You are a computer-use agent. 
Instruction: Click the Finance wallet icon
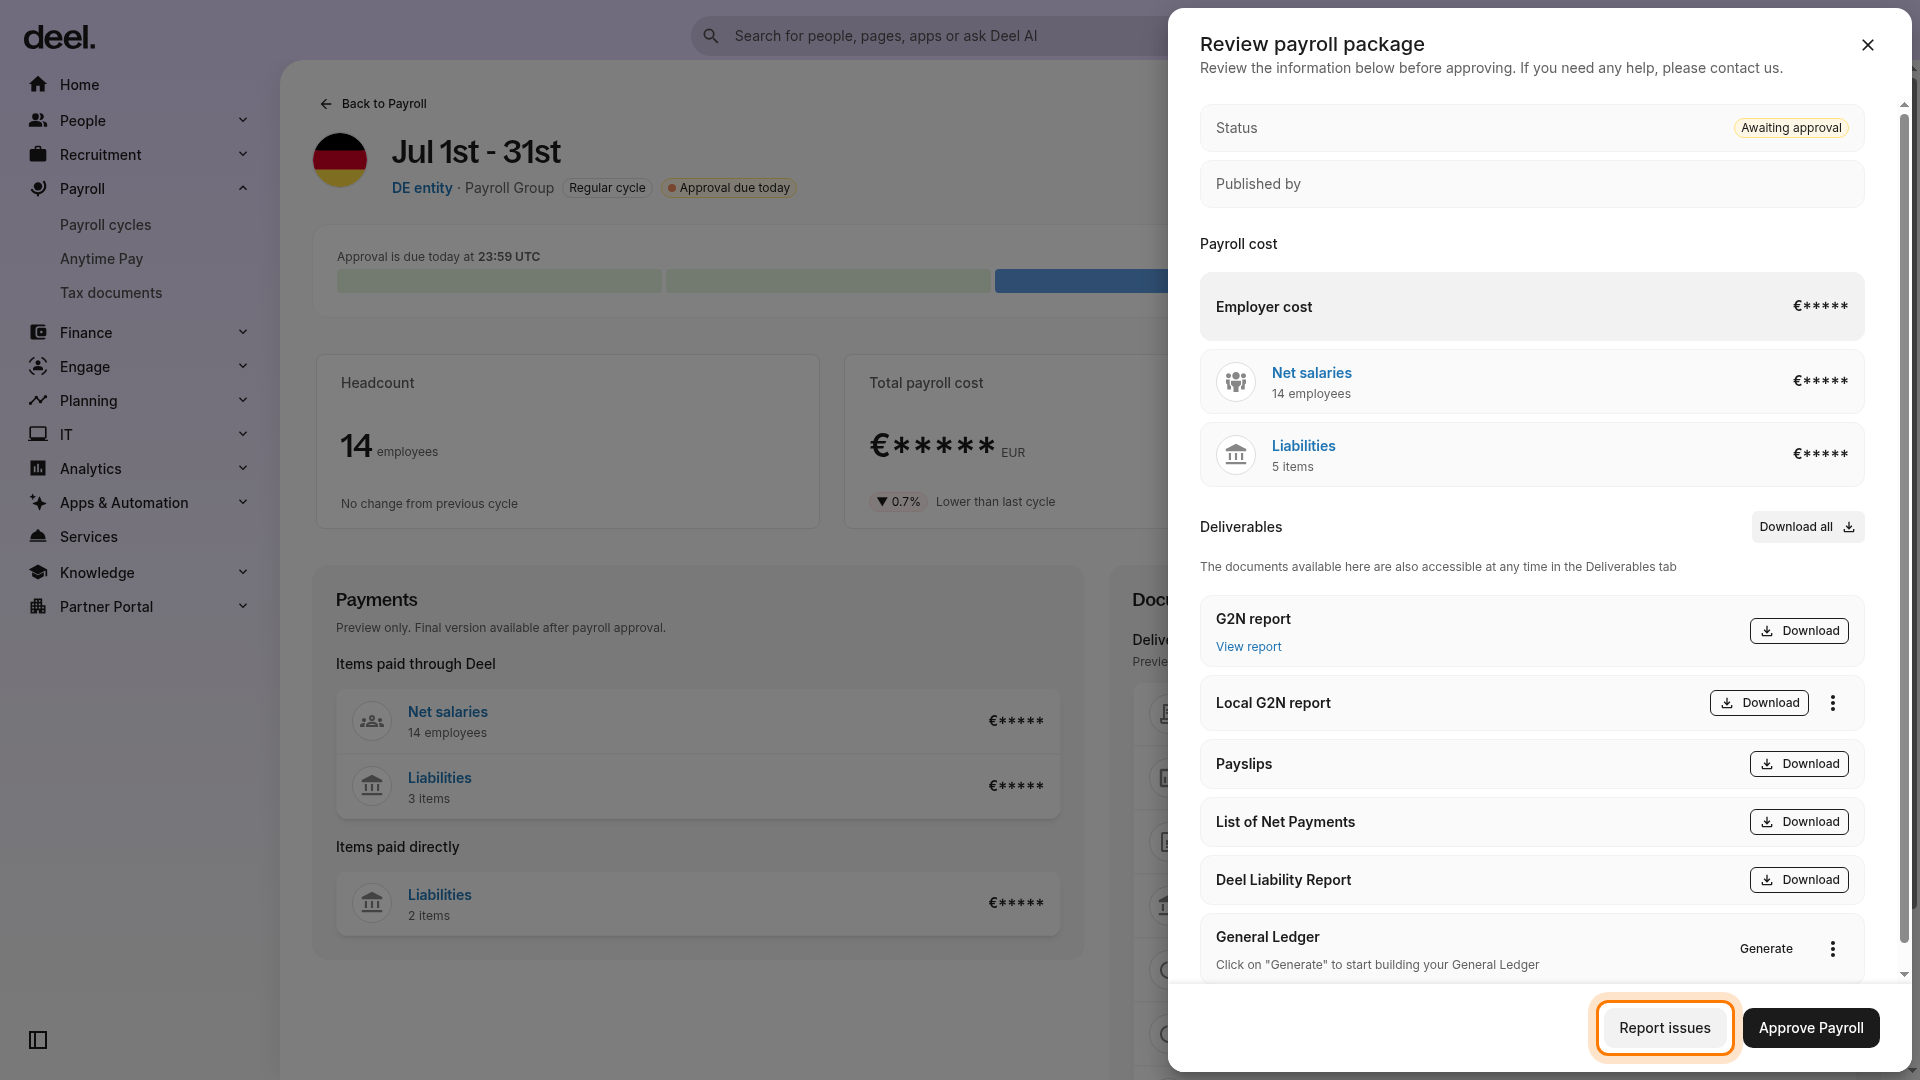(38, 333)
